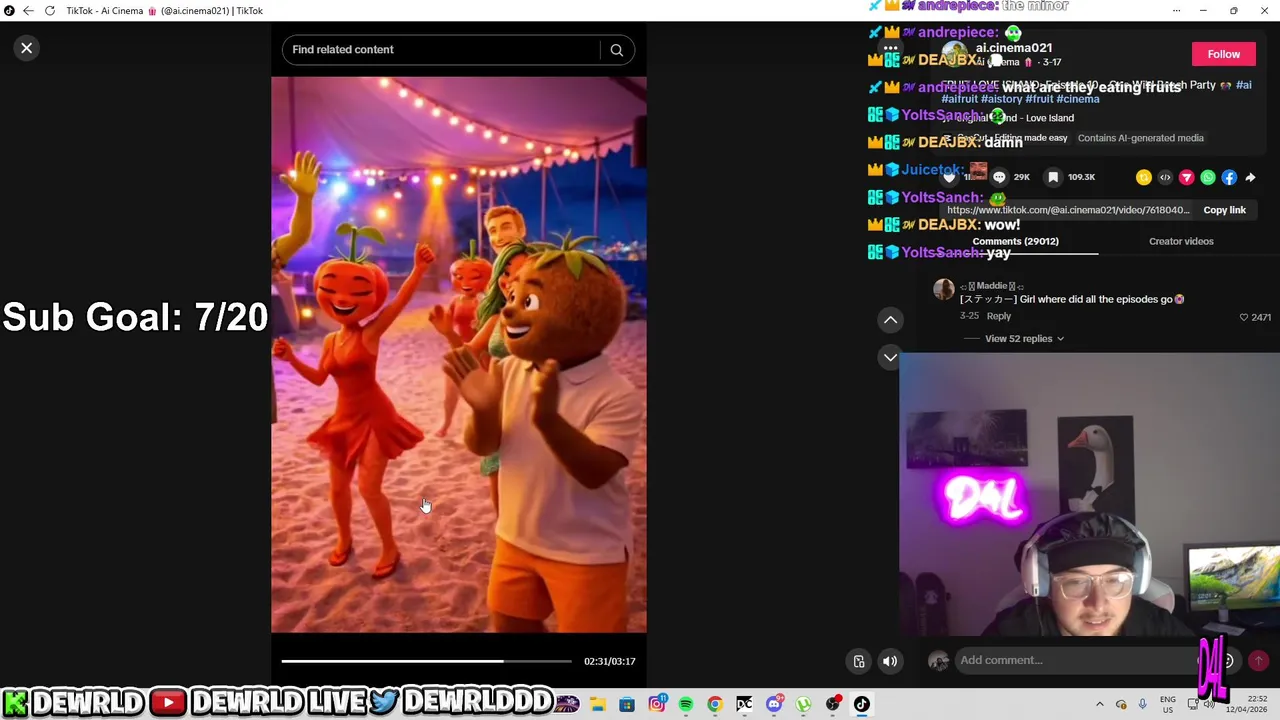The width and height of the screenshot is (1280, 720).
Task: Follow the ai.cinema021 account
Action: (x=1223, y=55)
